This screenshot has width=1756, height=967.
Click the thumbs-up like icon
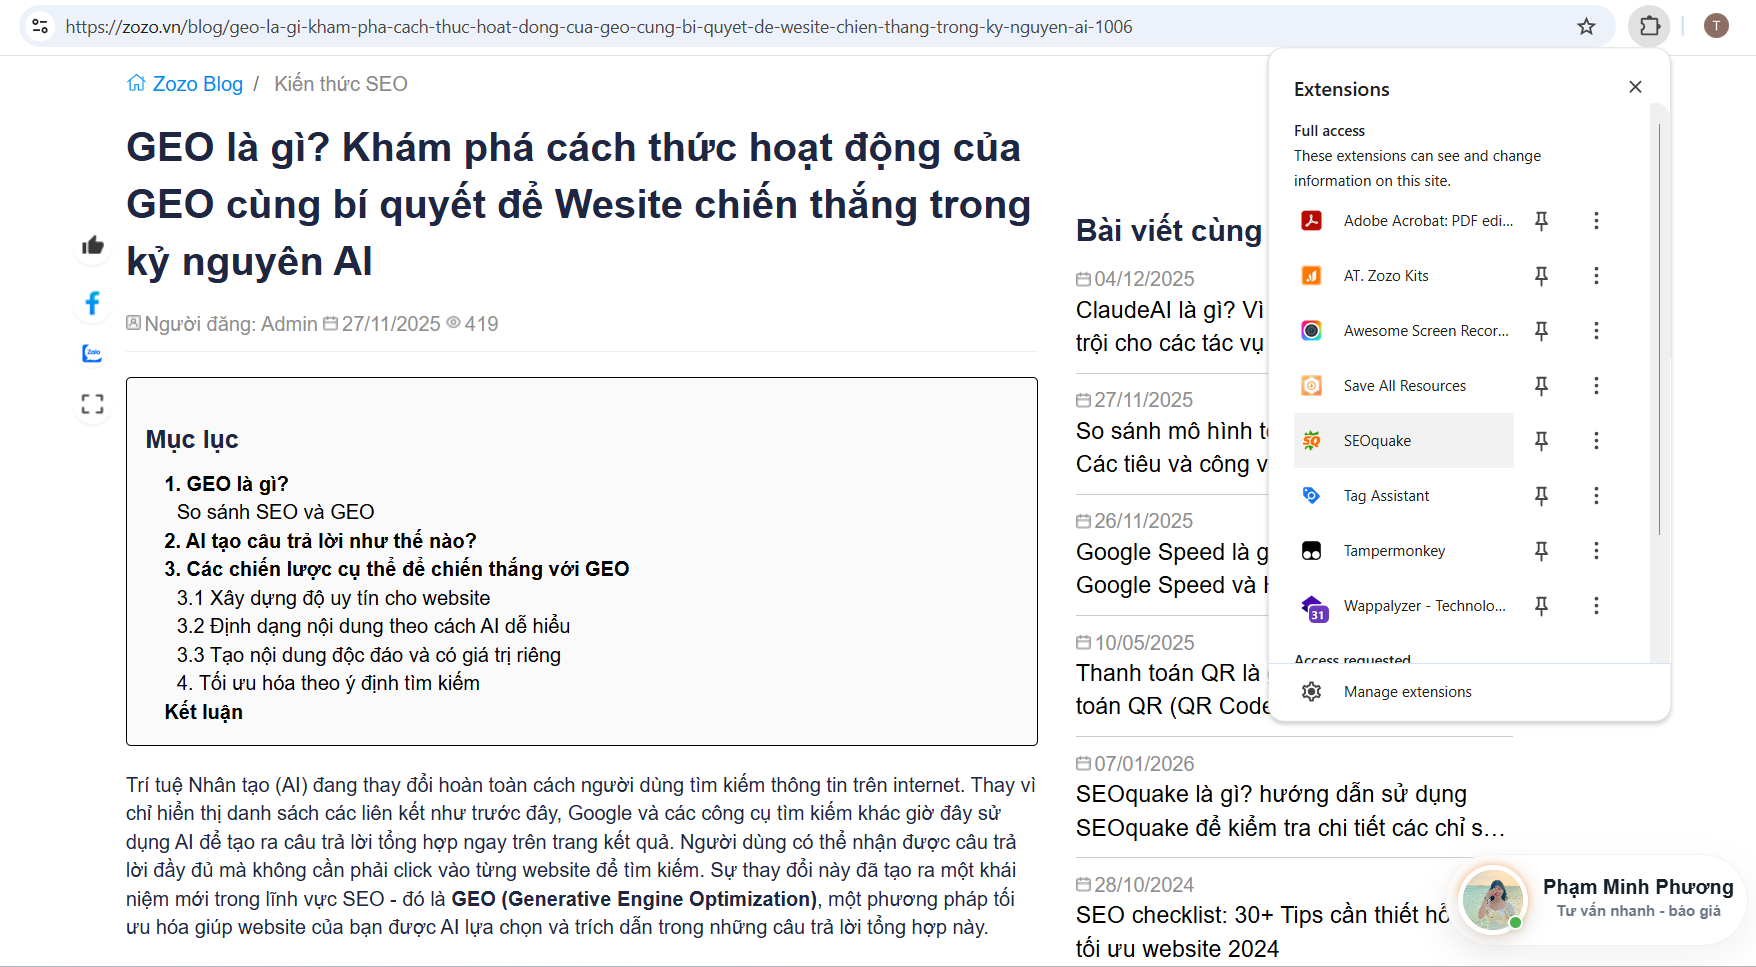[x=93, y=245]
